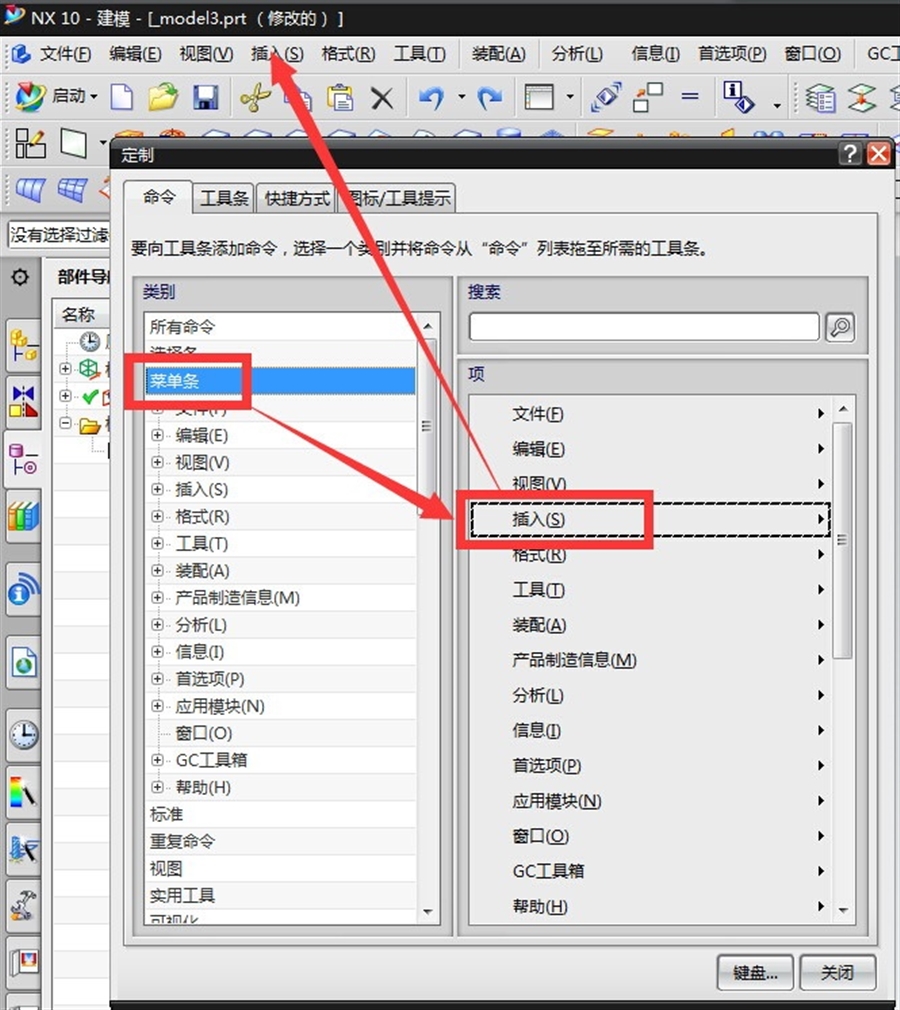The width and height of the screenshot is (900, 1010).
Task: Select 文件(F) in the 项 list
Action: pos(650,414)
